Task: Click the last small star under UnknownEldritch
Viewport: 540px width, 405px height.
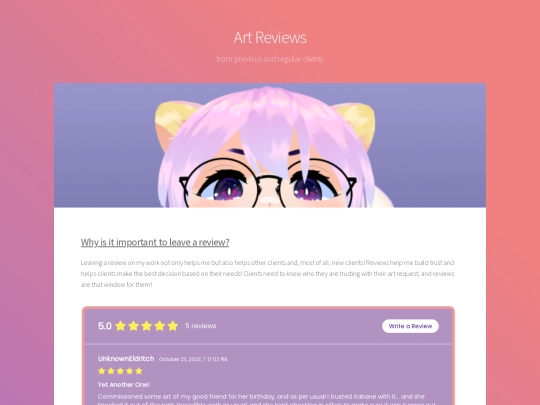Action: (139, 371)
